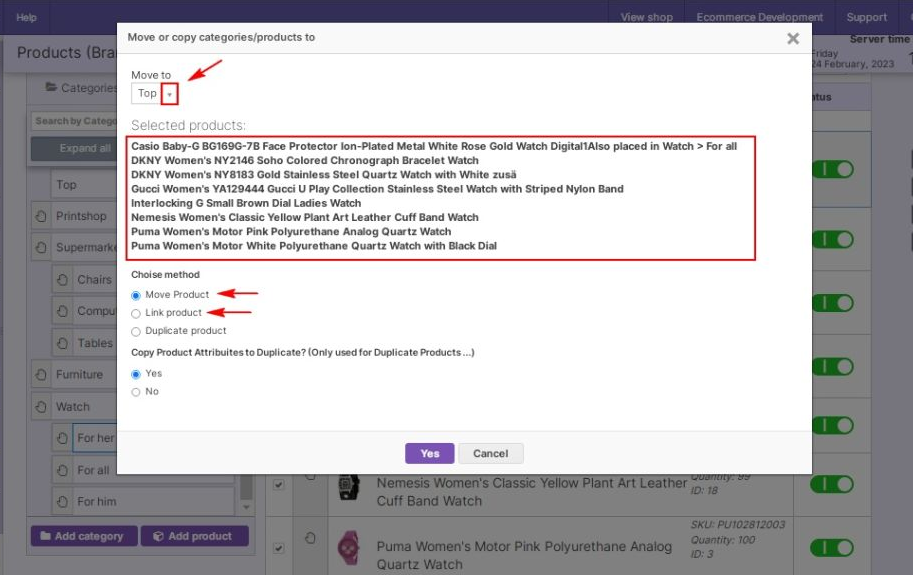Click hand icon beside Computer
Screen dimensions: 913x575
62,311
